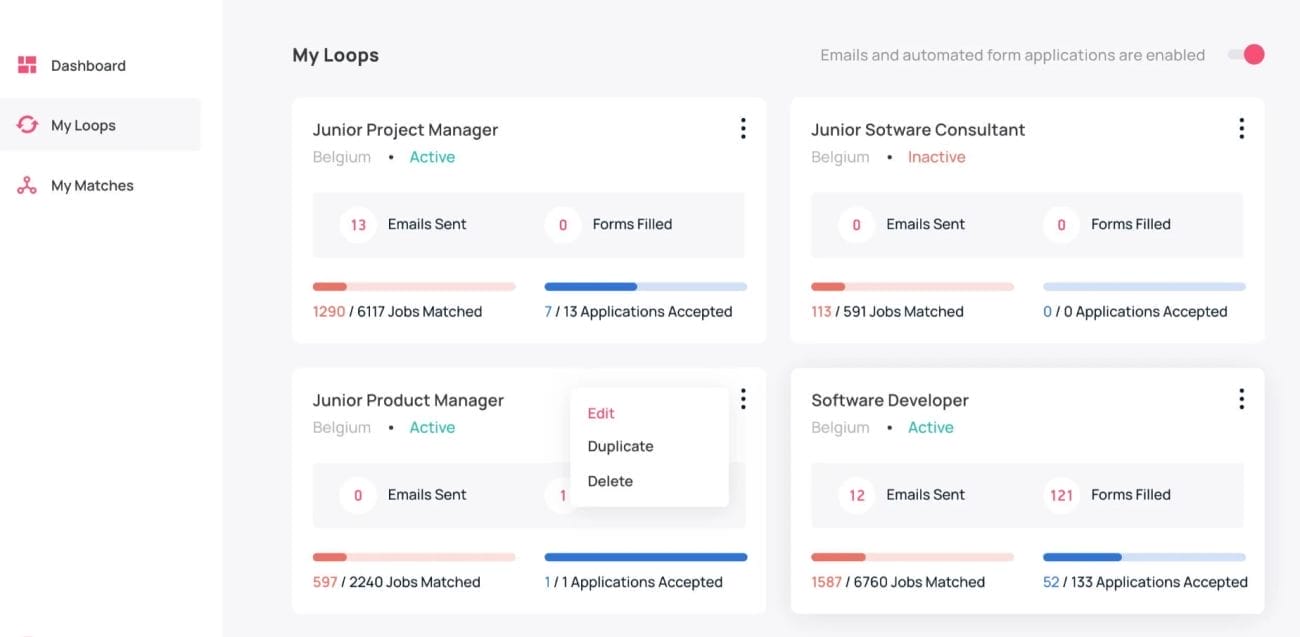Choose Delete from the context menu

(x=610, y=481)
